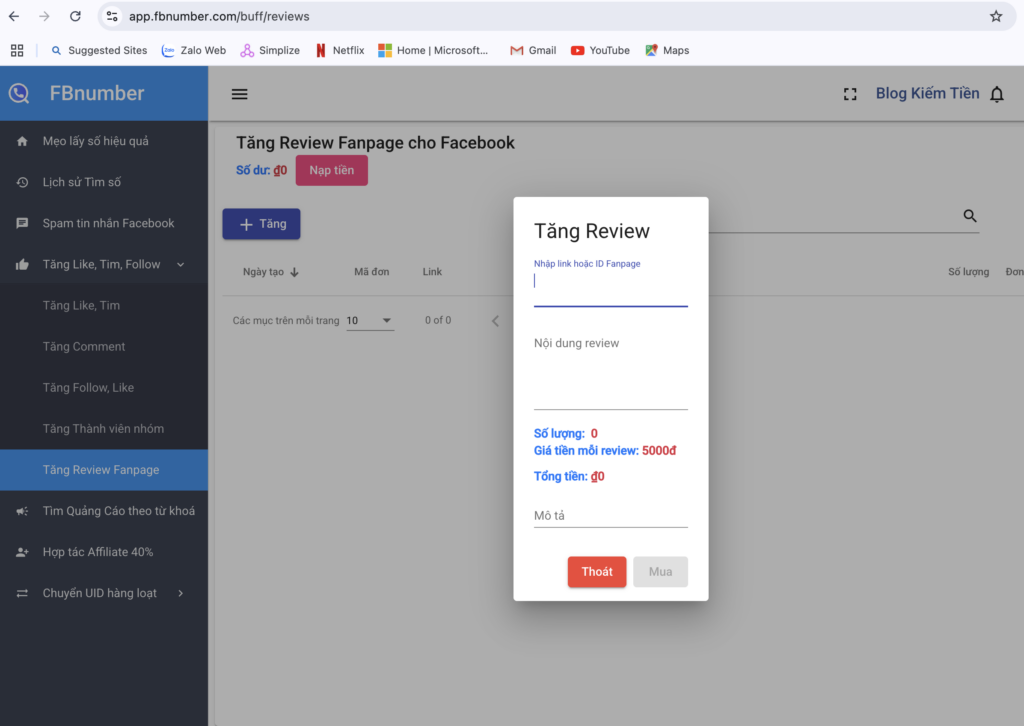1024x726 pixels.
Task: Open Lịch sử Tìm số menu item
Action: click(x=82, y=182)
